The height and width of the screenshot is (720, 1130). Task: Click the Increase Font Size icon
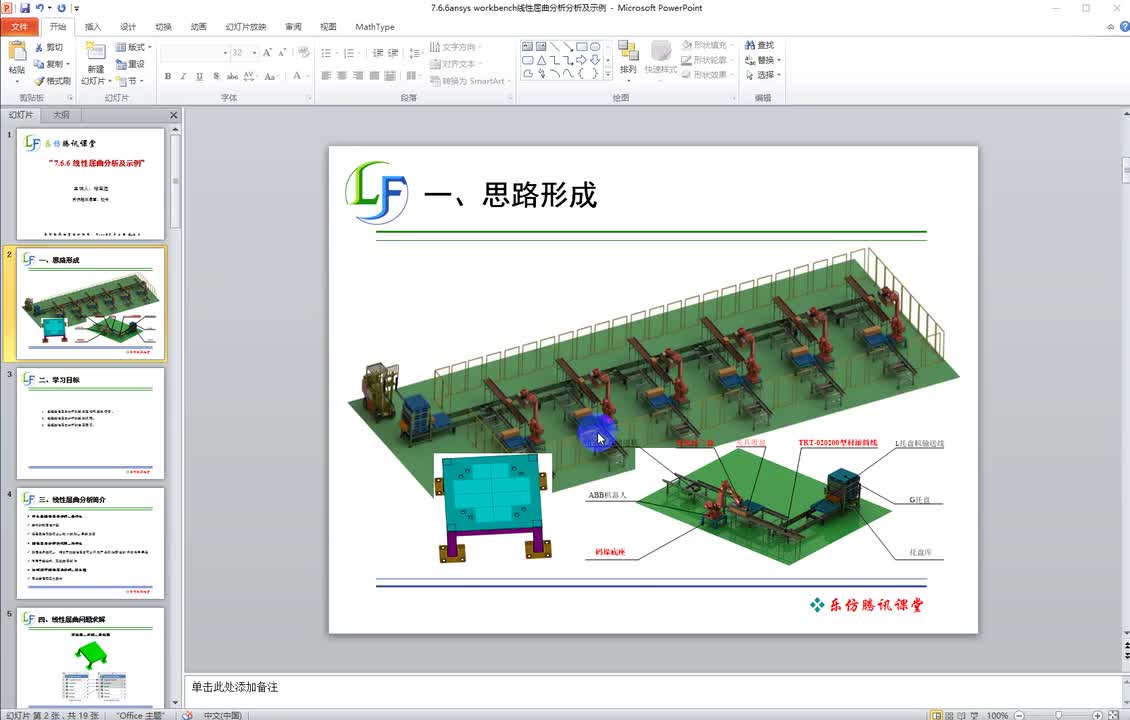pos(267,53)
